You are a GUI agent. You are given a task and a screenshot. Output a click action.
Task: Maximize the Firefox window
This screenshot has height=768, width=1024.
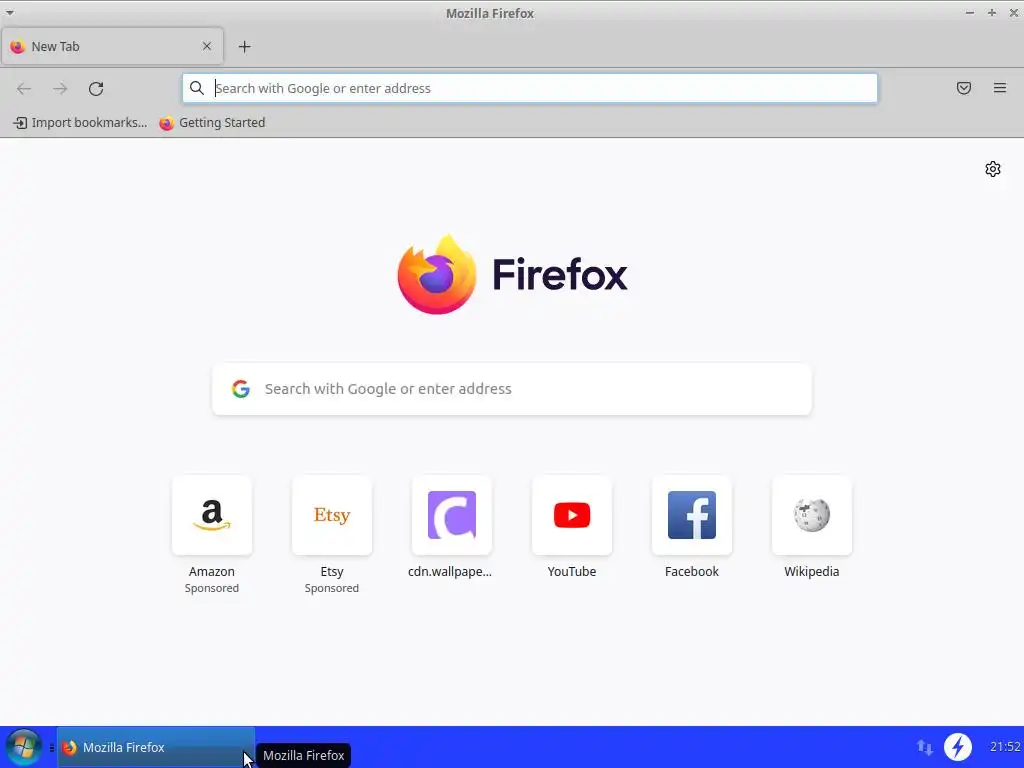992,13
